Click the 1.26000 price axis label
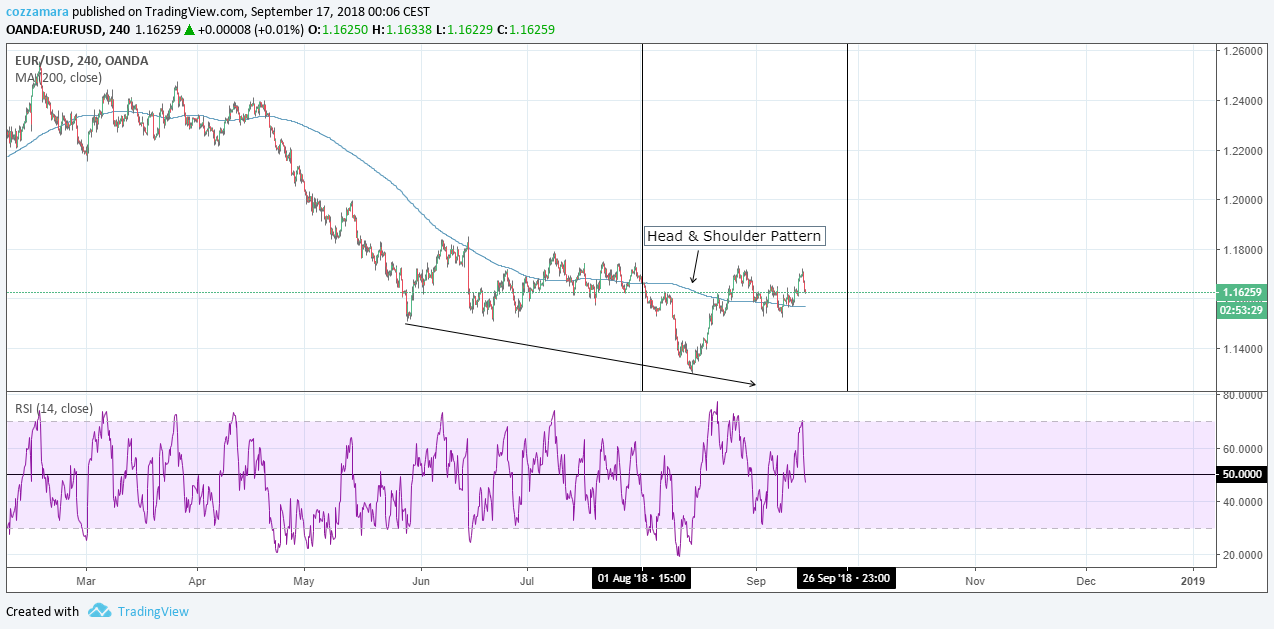The height and width of the screenshot is (629, 1274). [x=1243, y=51]
